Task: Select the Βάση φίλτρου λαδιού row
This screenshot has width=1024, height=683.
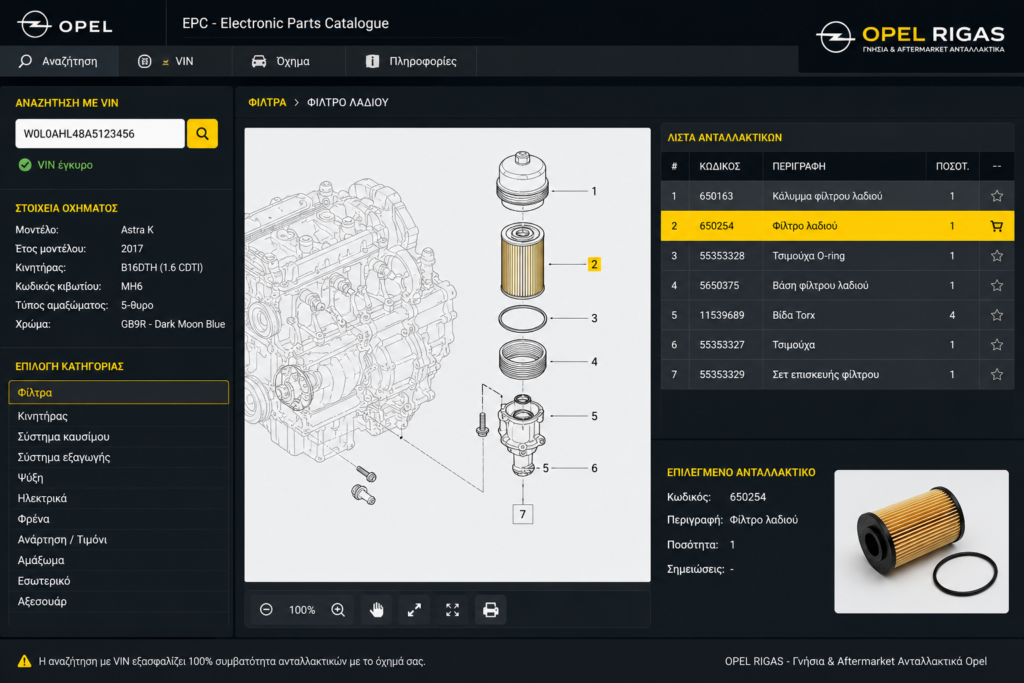Action: [837, 285]
